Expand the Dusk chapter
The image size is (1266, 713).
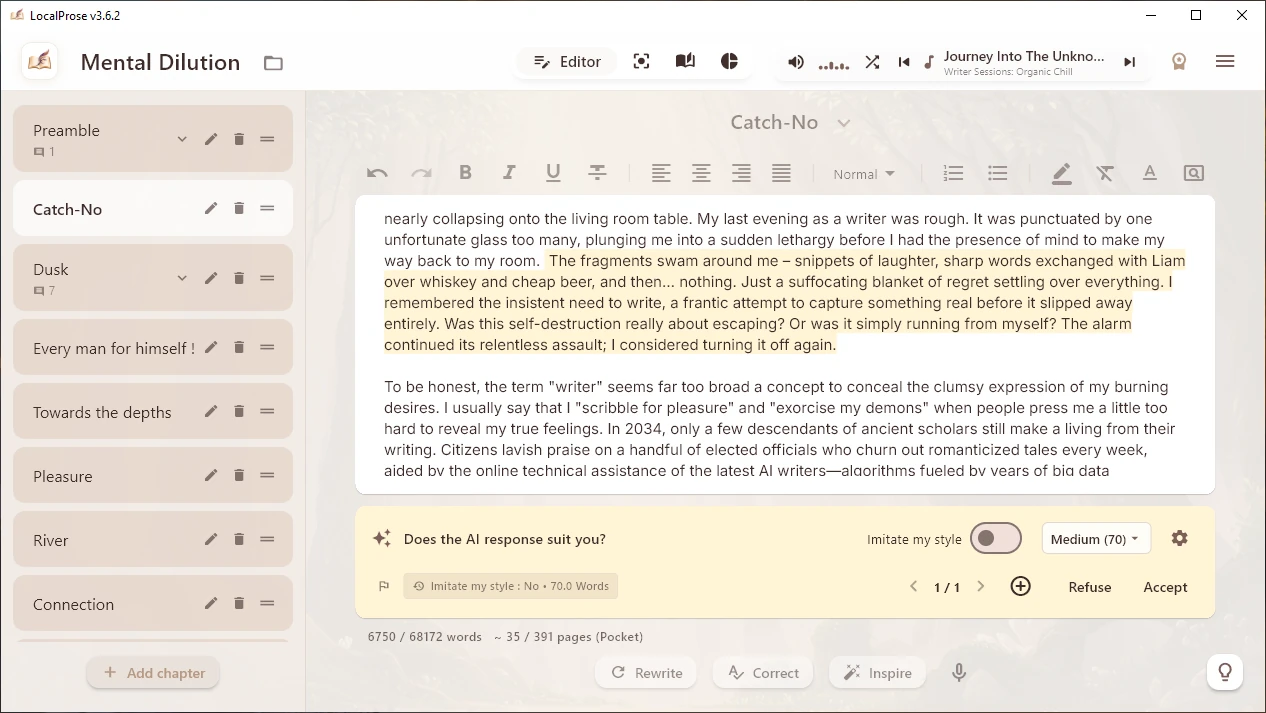182,278
